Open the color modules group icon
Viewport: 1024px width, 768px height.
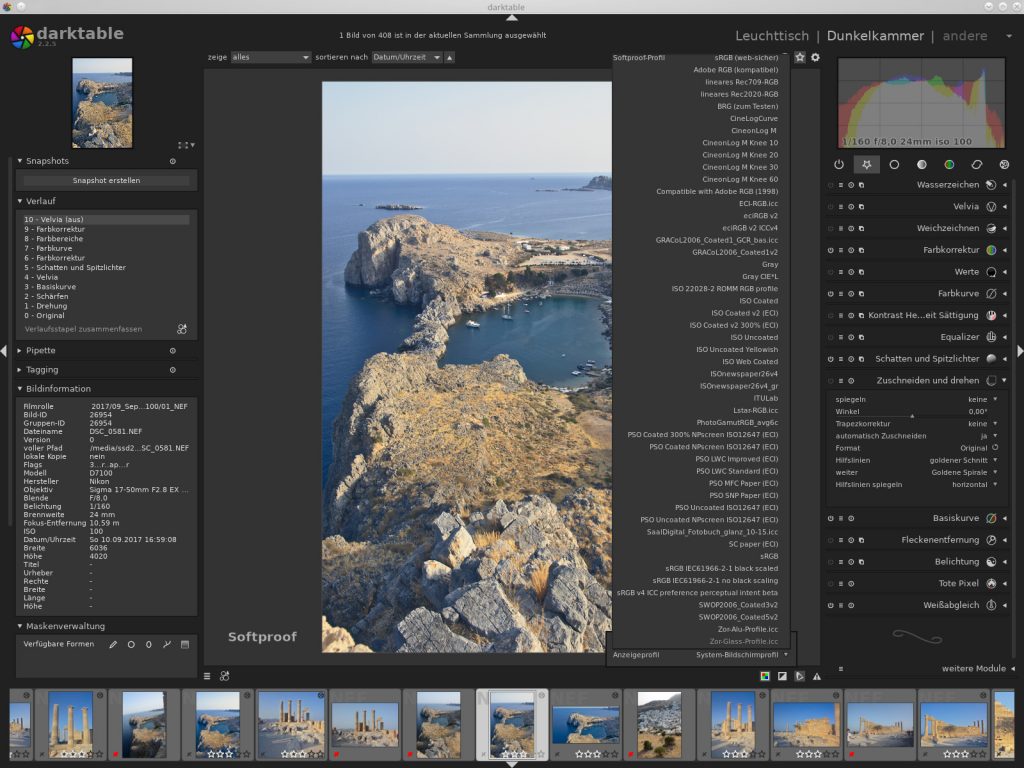(949, 164)
